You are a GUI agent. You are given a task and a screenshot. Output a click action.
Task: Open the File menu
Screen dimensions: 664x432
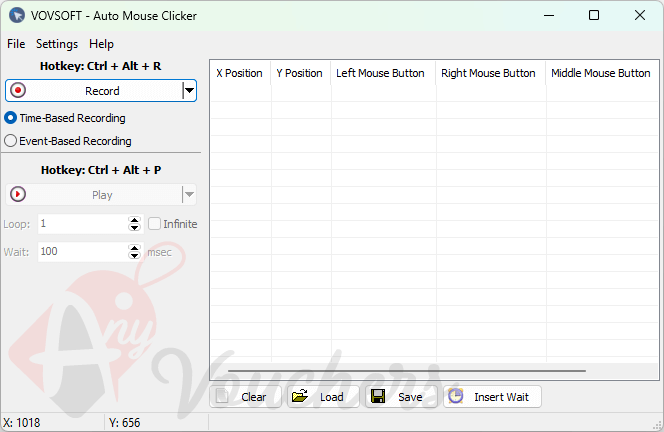(16, 44)
